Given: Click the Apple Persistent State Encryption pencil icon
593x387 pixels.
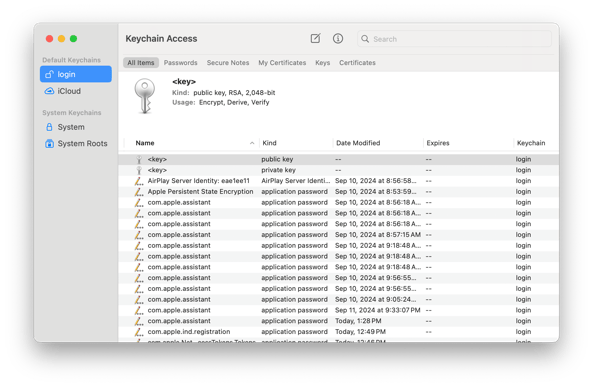Looking at the screenshot, I should click(139, 192).
